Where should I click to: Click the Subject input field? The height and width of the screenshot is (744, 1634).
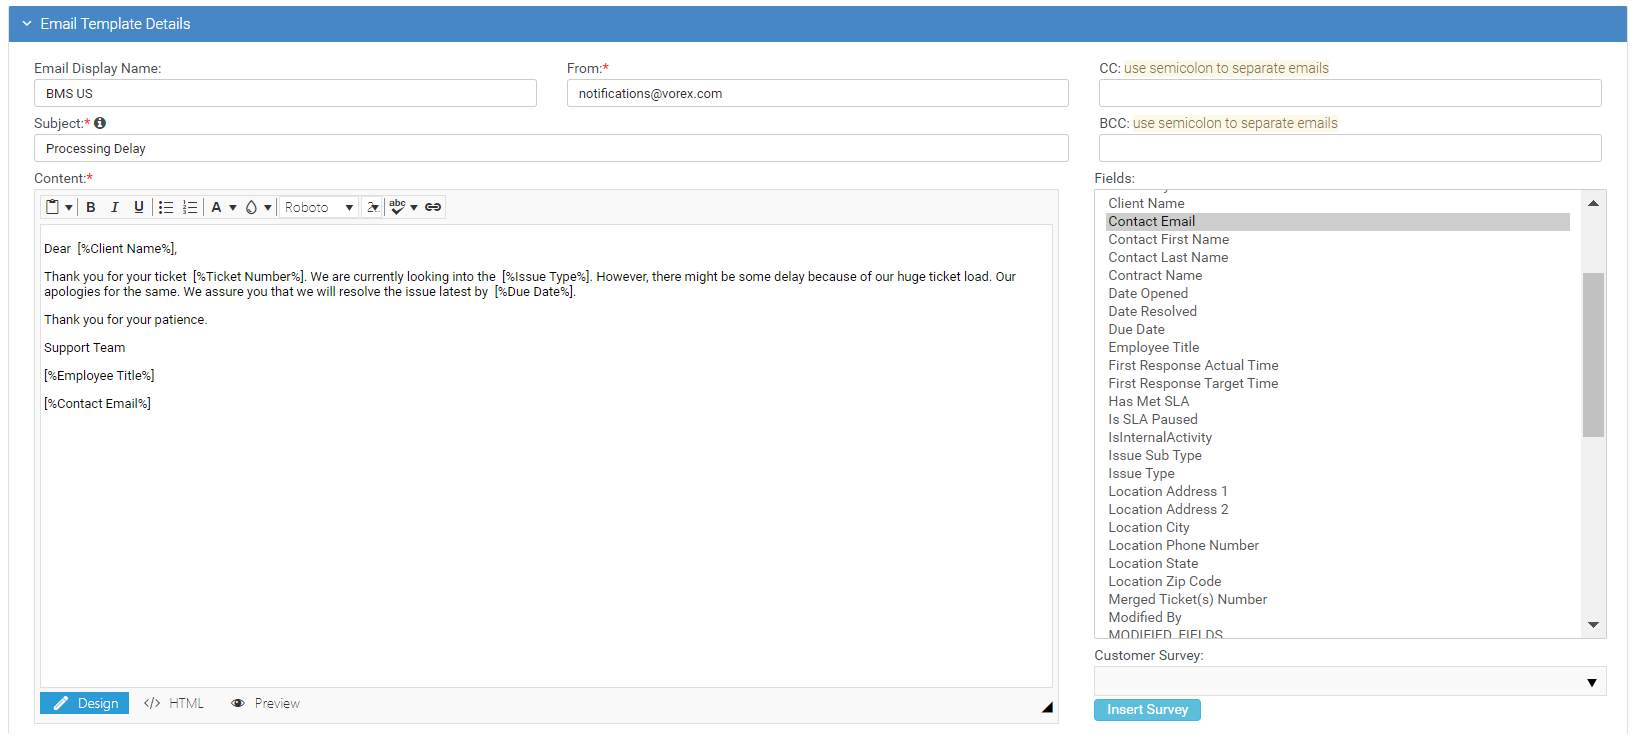coord(551,148)
